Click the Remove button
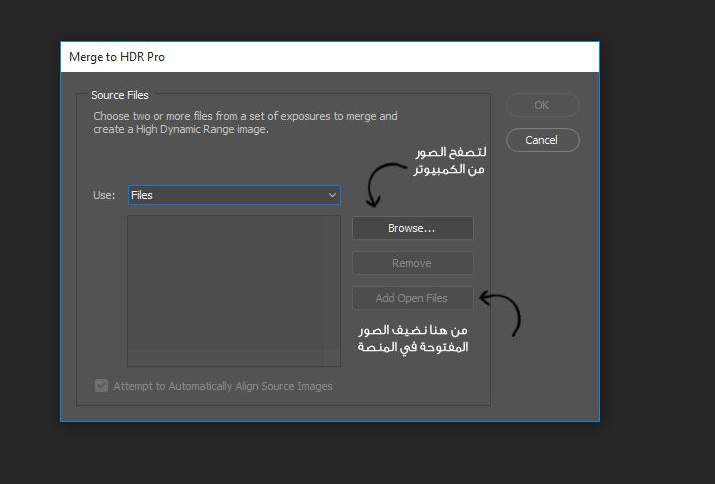This screenshot has height=484, width=715. tap(413, 263)
